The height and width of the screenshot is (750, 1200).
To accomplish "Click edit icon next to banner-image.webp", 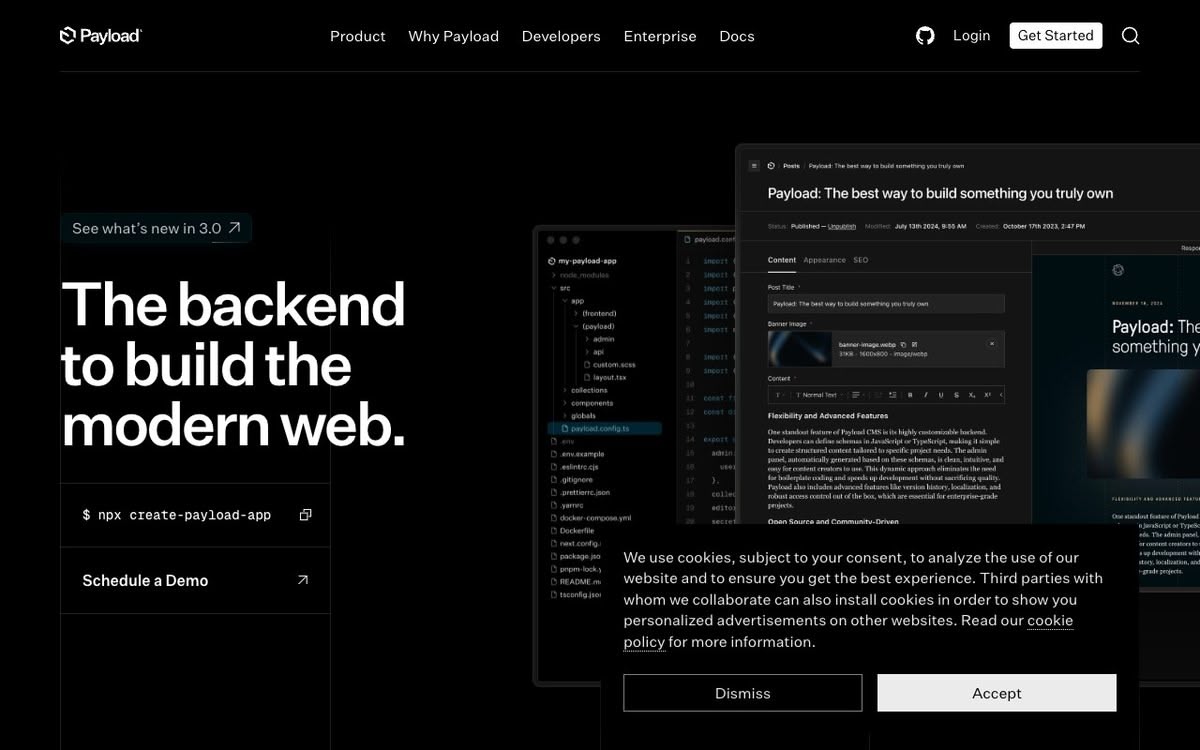I will [x=914, y=344].
